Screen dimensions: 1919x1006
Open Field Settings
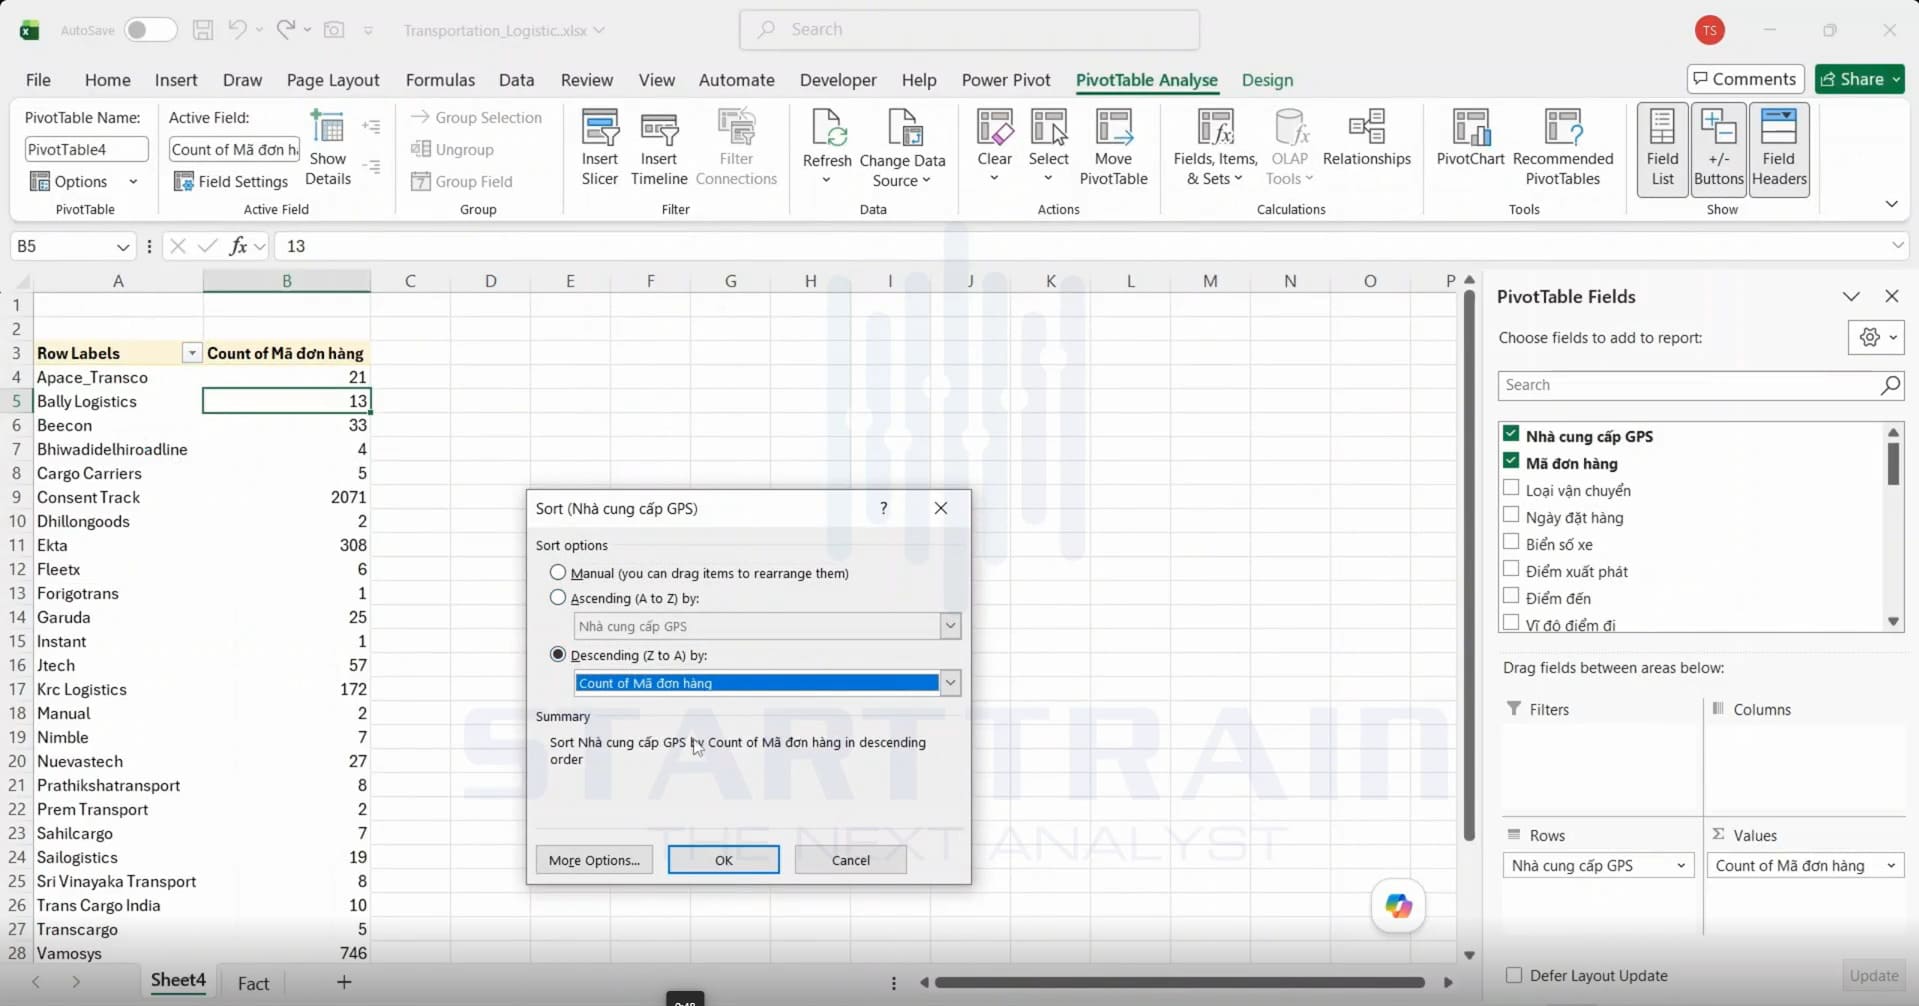tap(231, 181)
